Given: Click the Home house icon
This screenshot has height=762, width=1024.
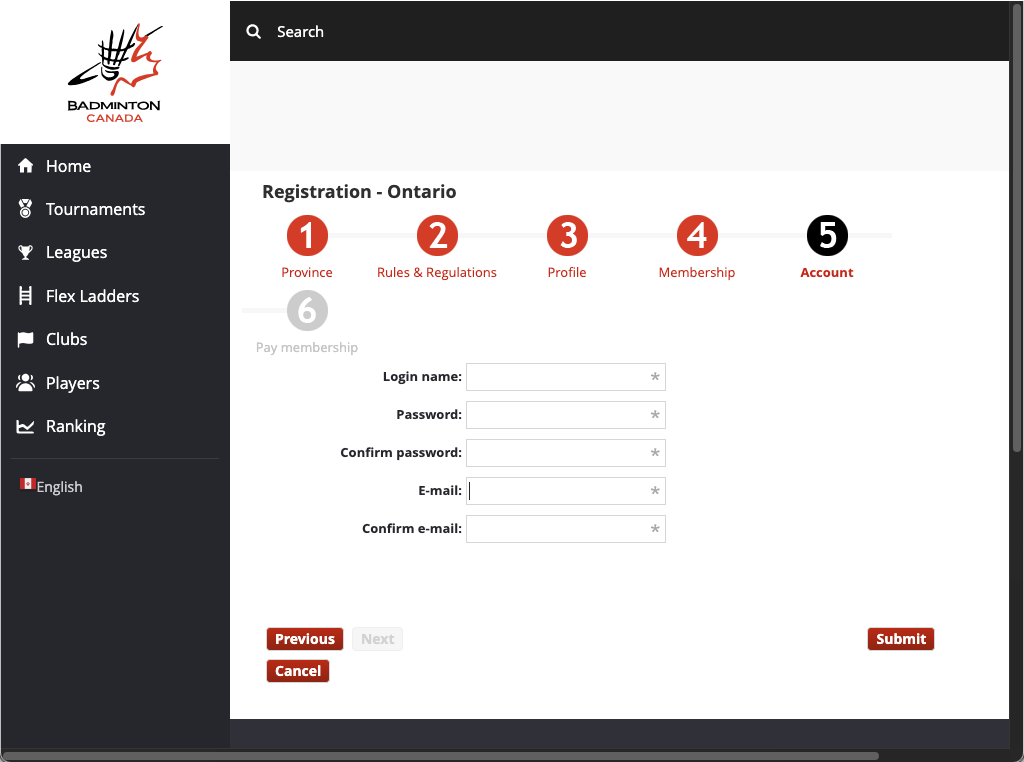Looking at the screenshot, I should (25, 166).
